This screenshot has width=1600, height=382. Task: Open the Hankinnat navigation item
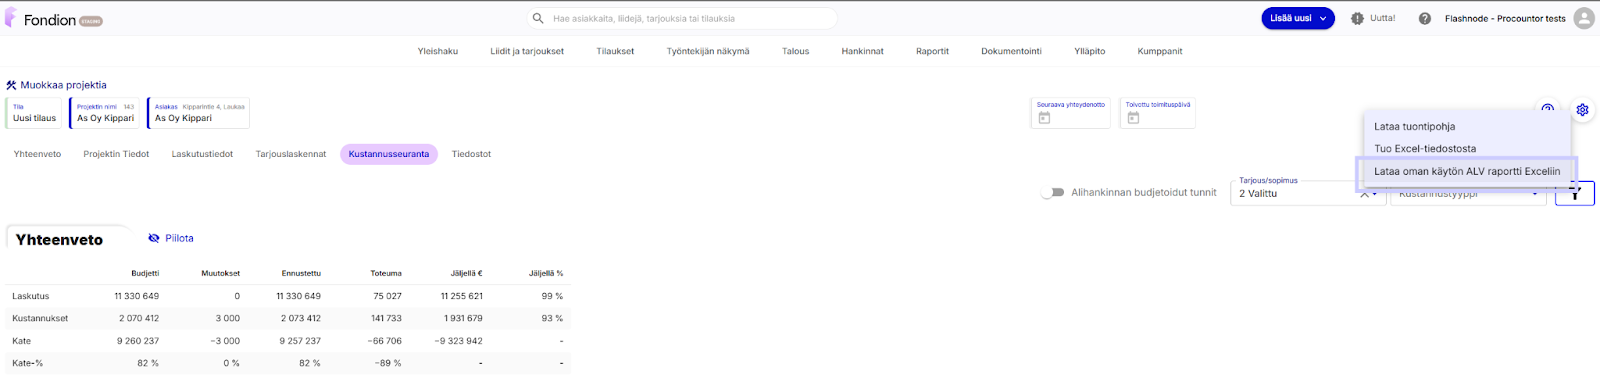click(x=863, y=51)
